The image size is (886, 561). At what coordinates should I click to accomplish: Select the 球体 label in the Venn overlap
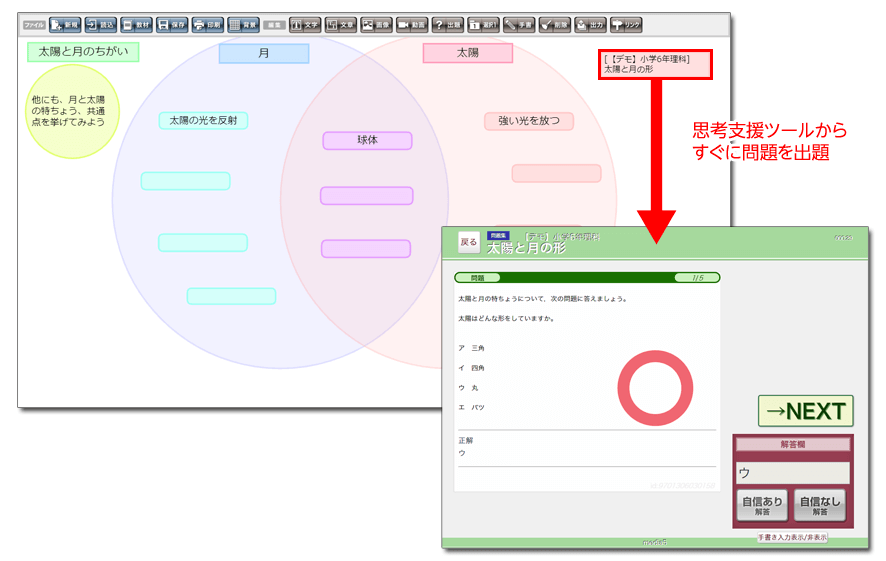(367, 141)
